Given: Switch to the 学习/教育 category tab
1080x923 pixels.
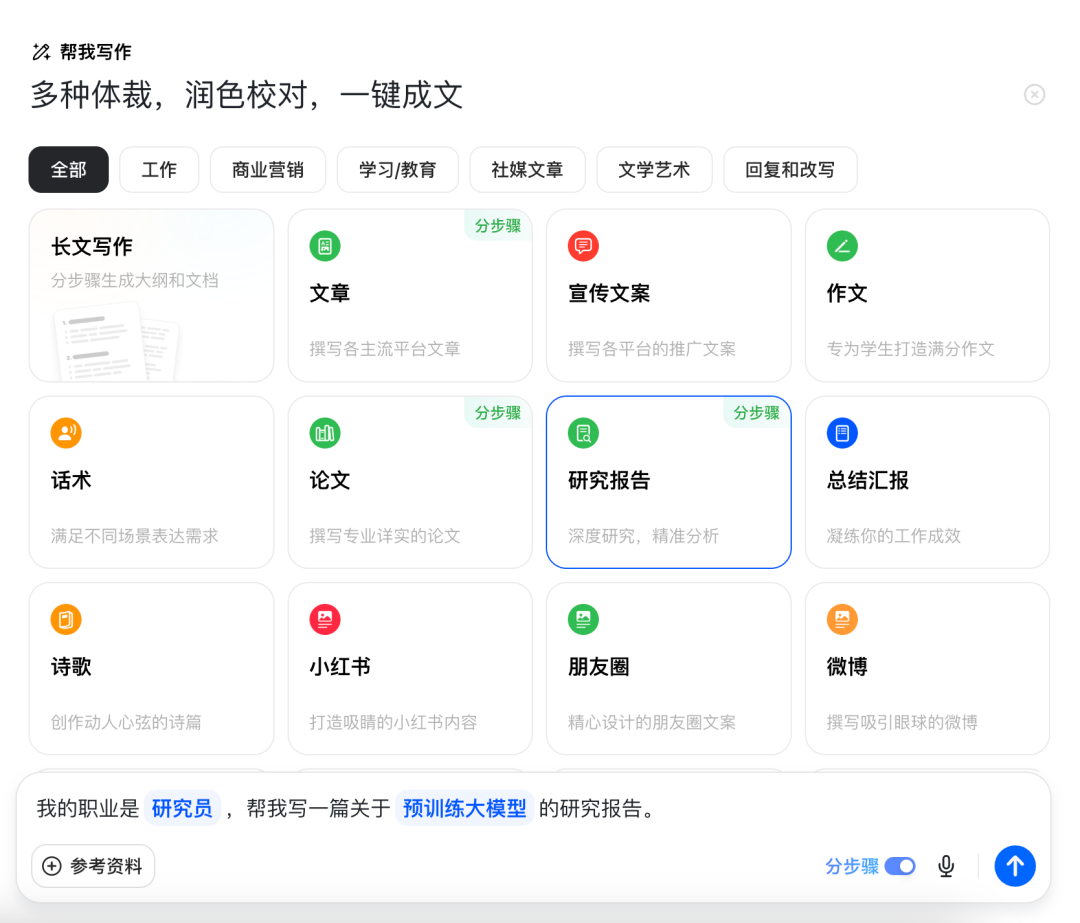Looking at the screenshot, I should point(397,169).
